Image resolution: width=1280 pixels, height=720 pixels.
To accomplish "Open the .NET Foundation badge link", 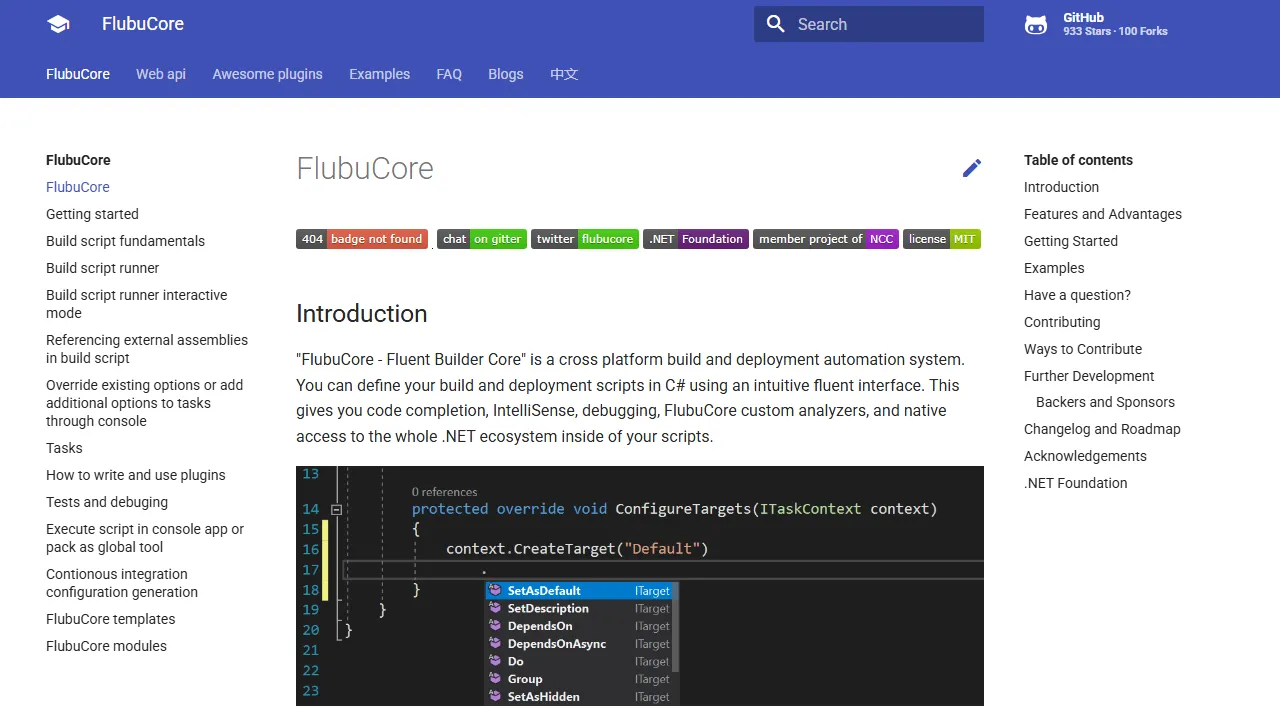I will 695,239.
